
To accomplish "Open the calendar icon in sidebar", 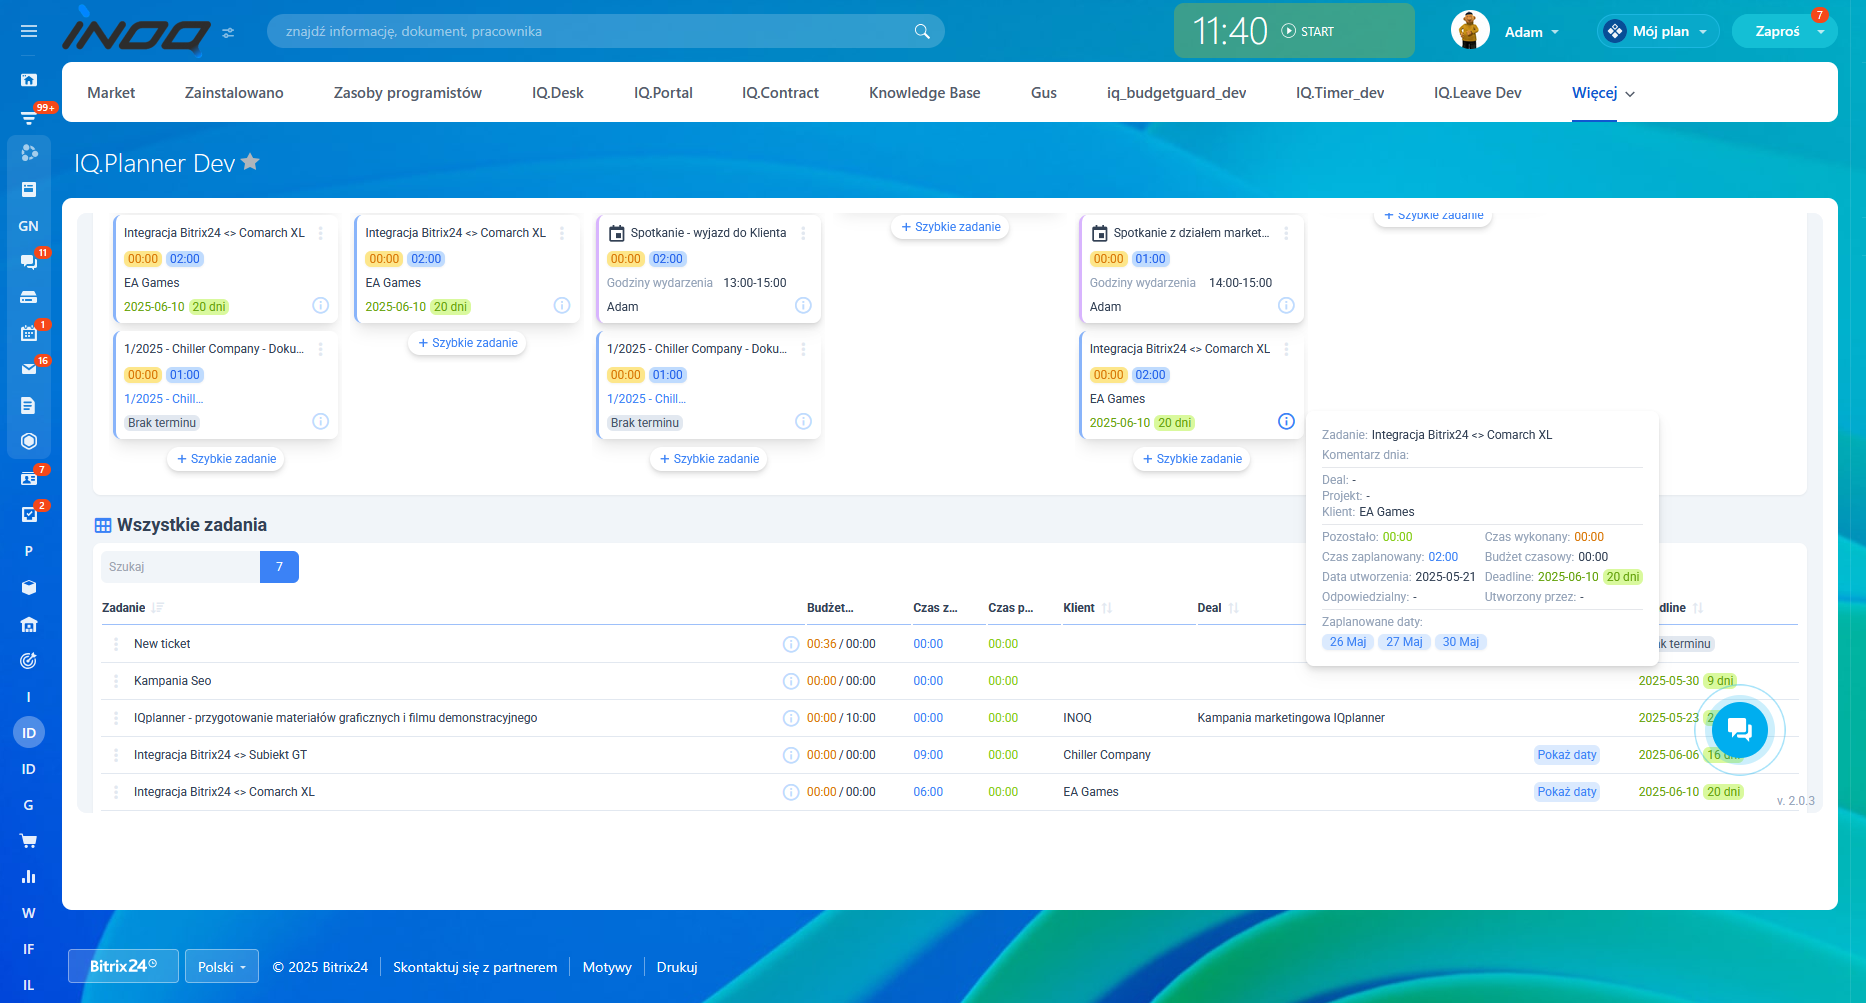I will click(x=29, y=333).
